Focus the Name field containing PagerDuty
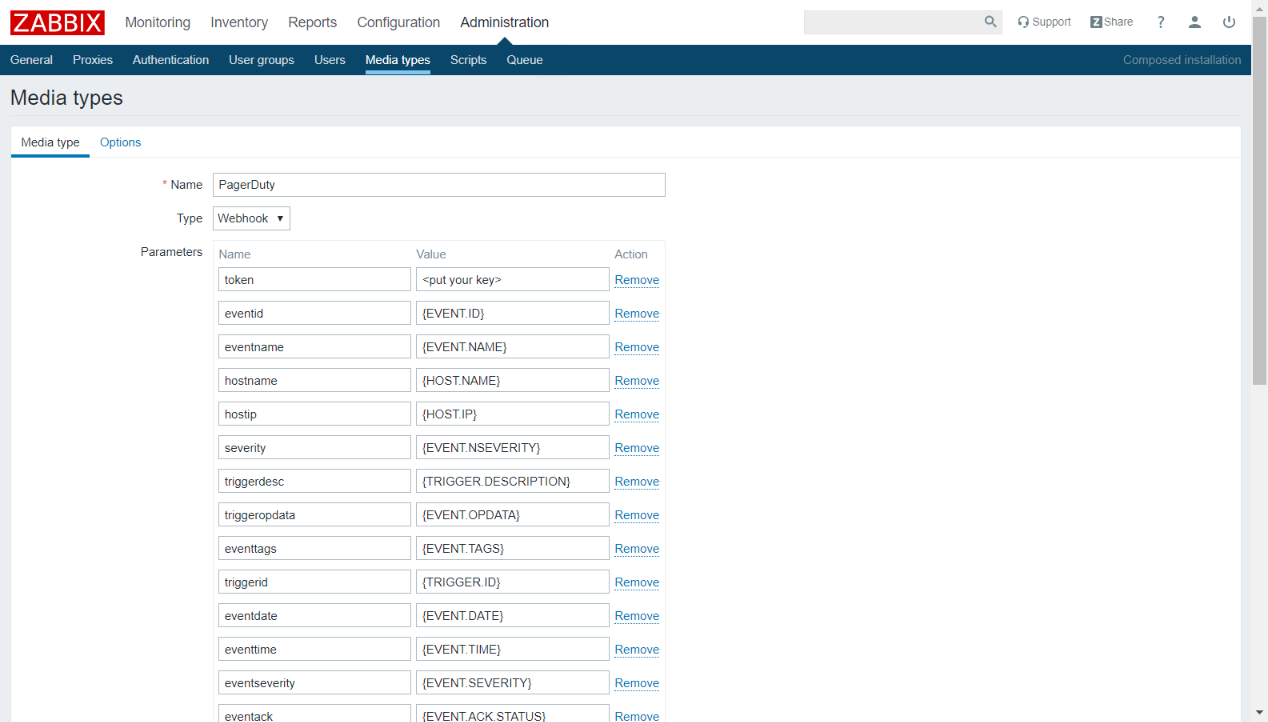 tap(438, 185)
